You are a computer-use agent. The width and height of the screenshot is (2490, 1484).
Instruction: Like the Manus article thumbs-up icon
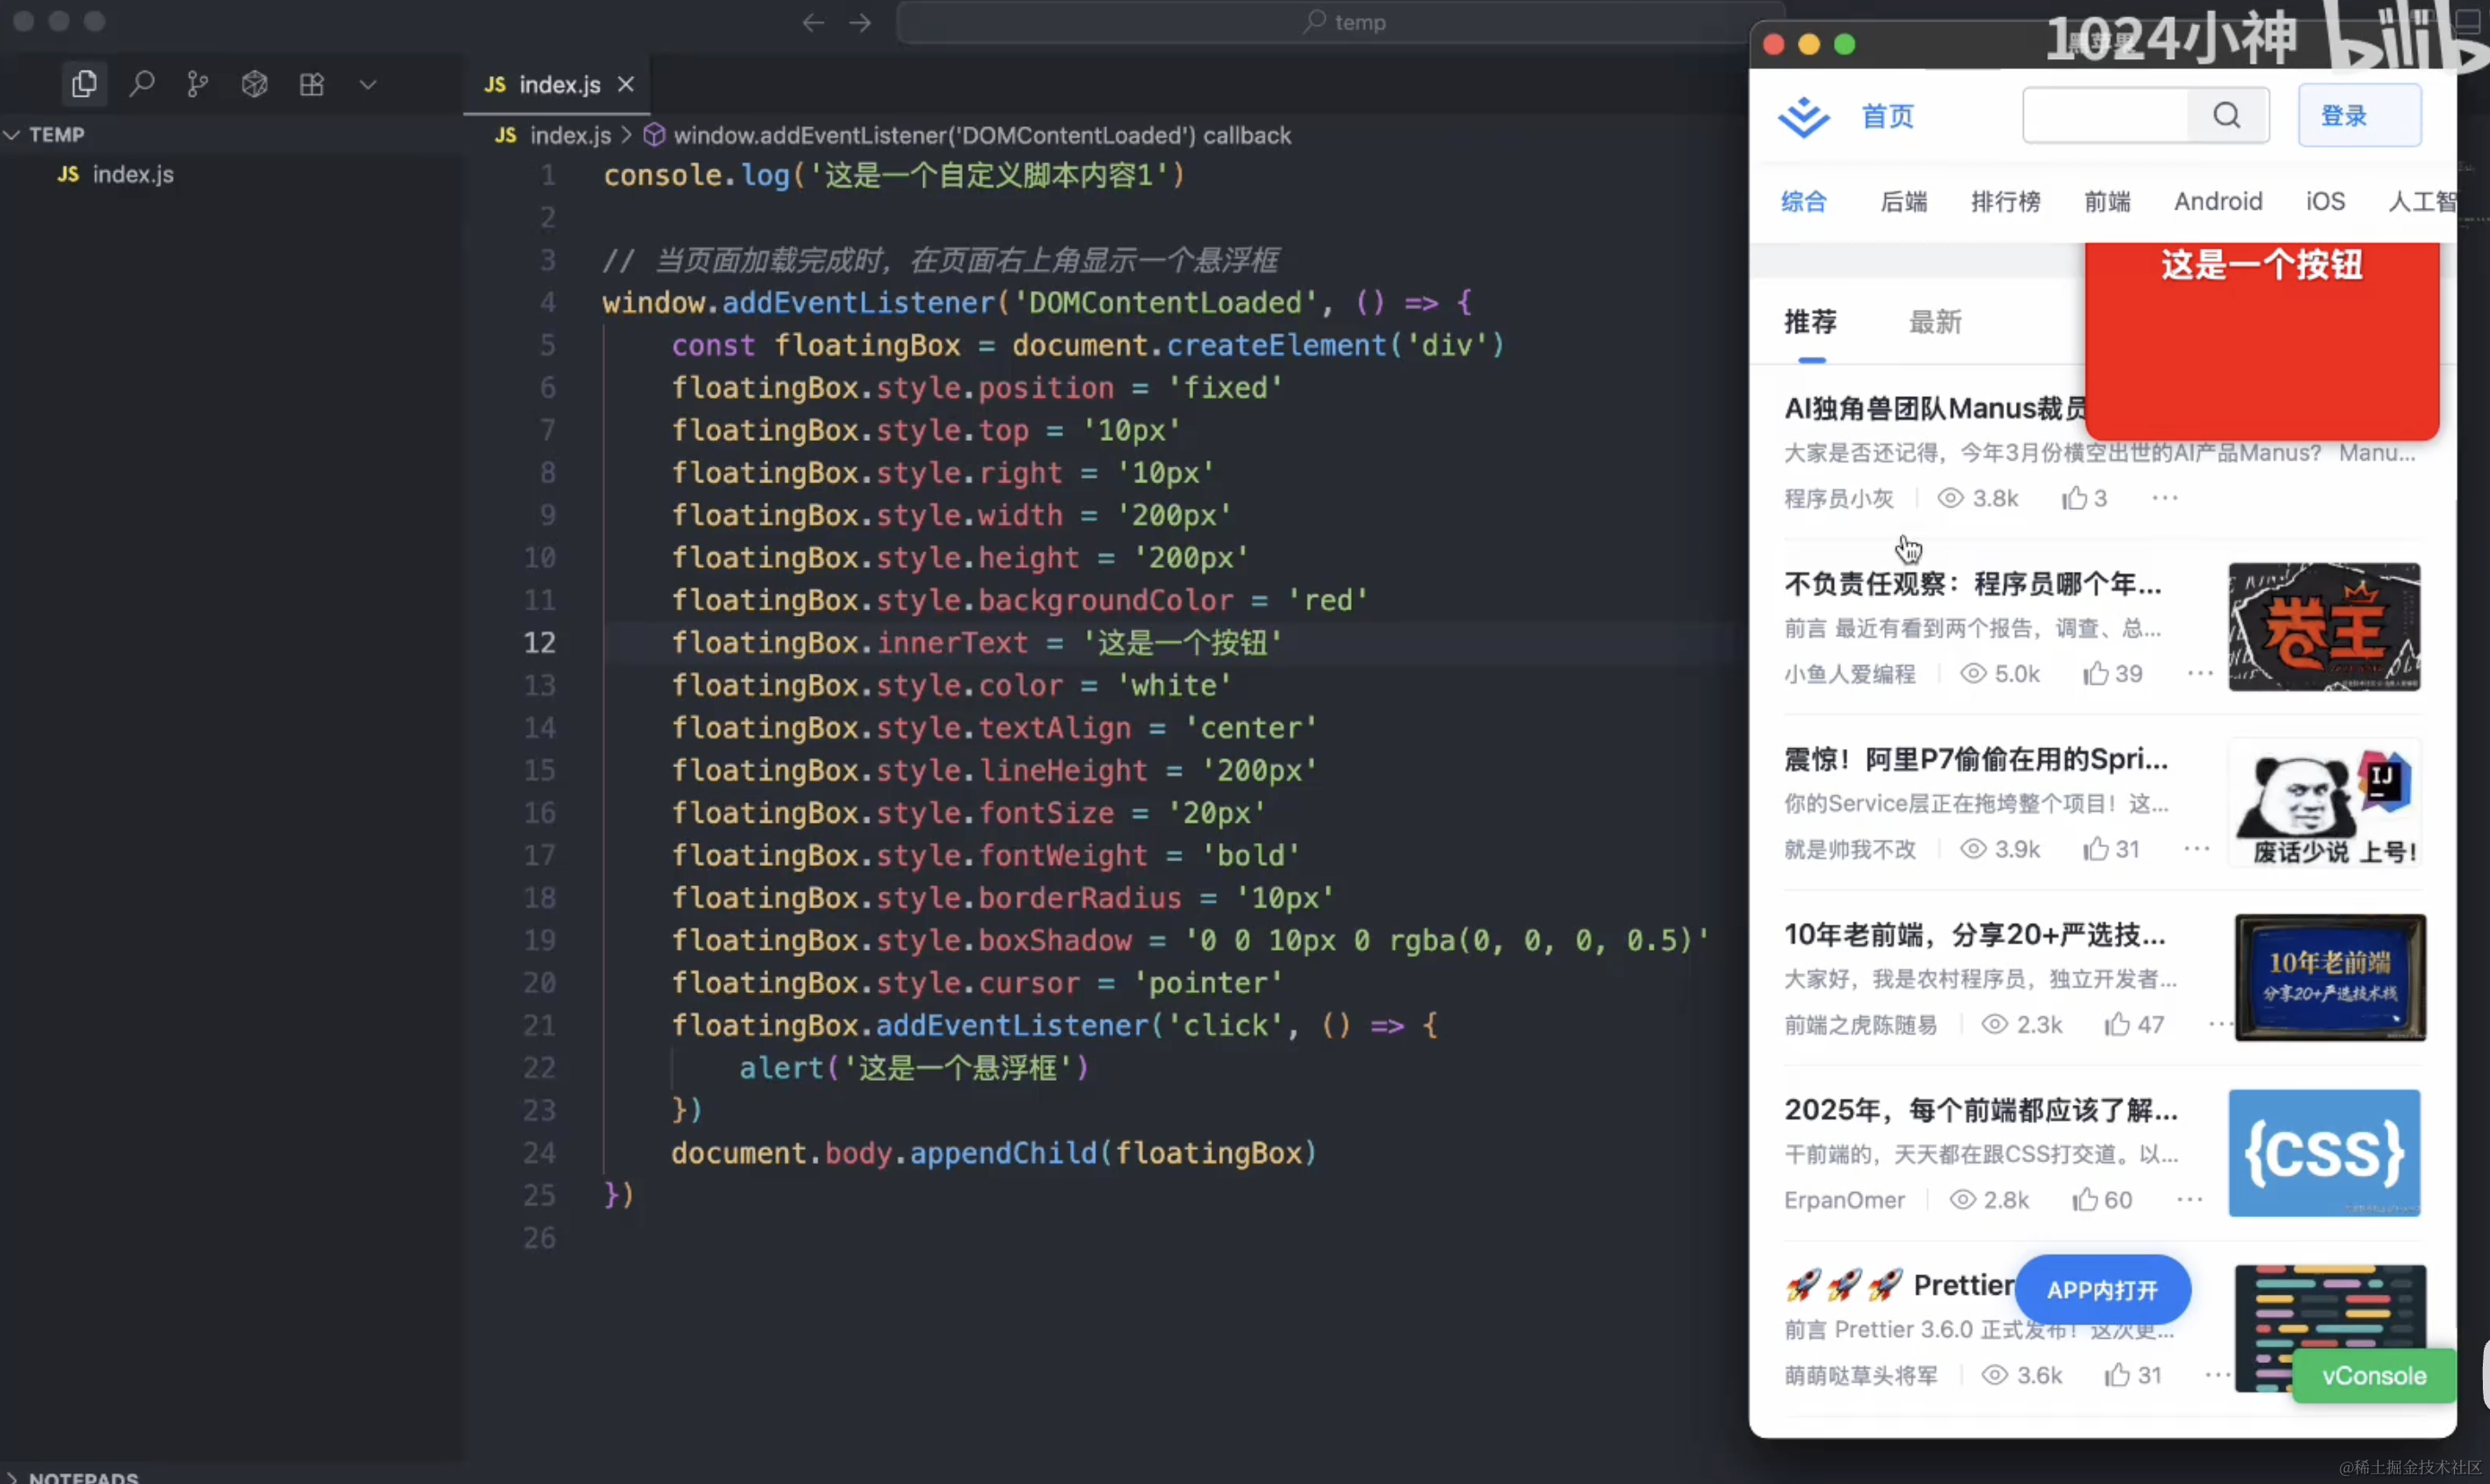[x=2074, y=498]
